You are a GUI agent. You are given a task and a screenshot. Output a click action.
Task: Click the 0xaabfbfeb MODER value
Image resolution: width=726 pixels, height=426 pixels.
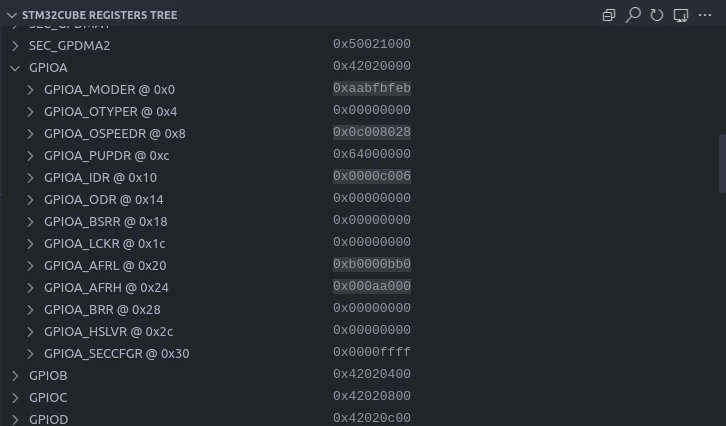click(372, 88)
